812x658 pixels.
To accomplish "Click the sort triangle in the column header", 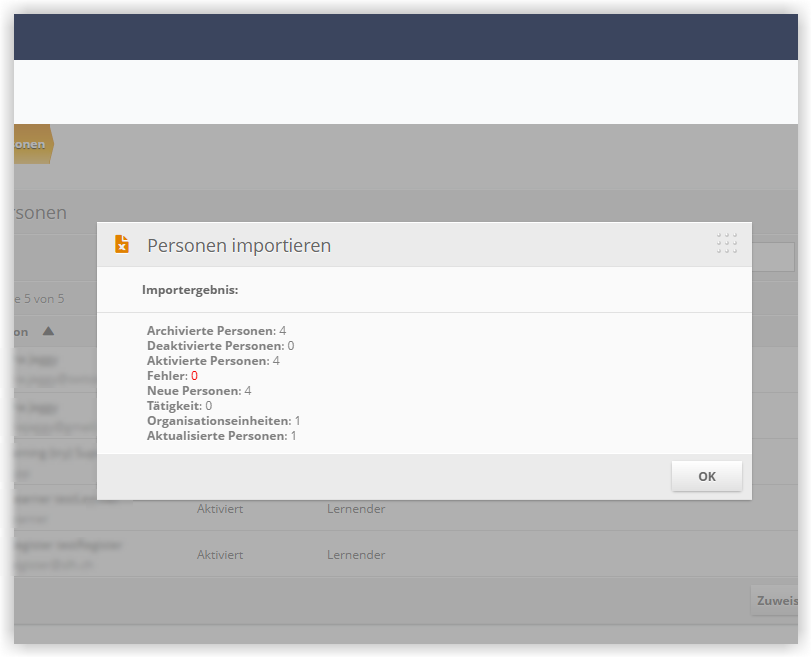I will coord(48,331).
